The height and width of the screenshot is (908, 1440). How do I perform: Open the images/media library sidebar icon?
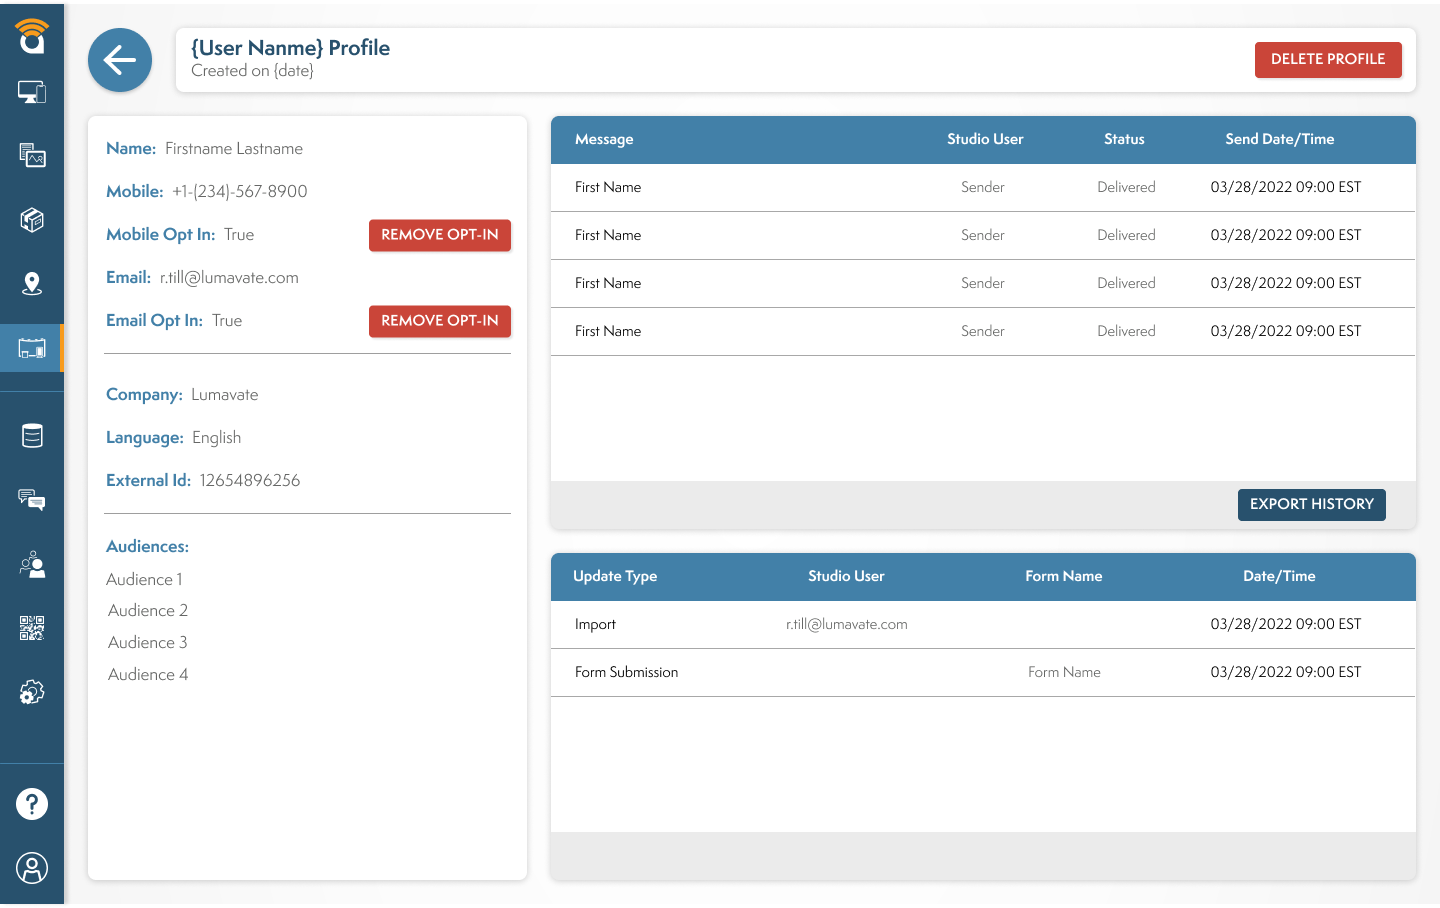(x=32, y=155)
